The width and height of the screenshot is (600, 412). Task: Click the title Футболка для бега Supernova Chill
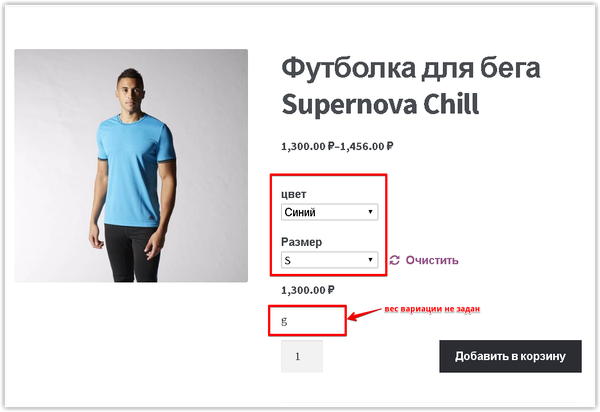pyautogui.click(x=411, y=86)
